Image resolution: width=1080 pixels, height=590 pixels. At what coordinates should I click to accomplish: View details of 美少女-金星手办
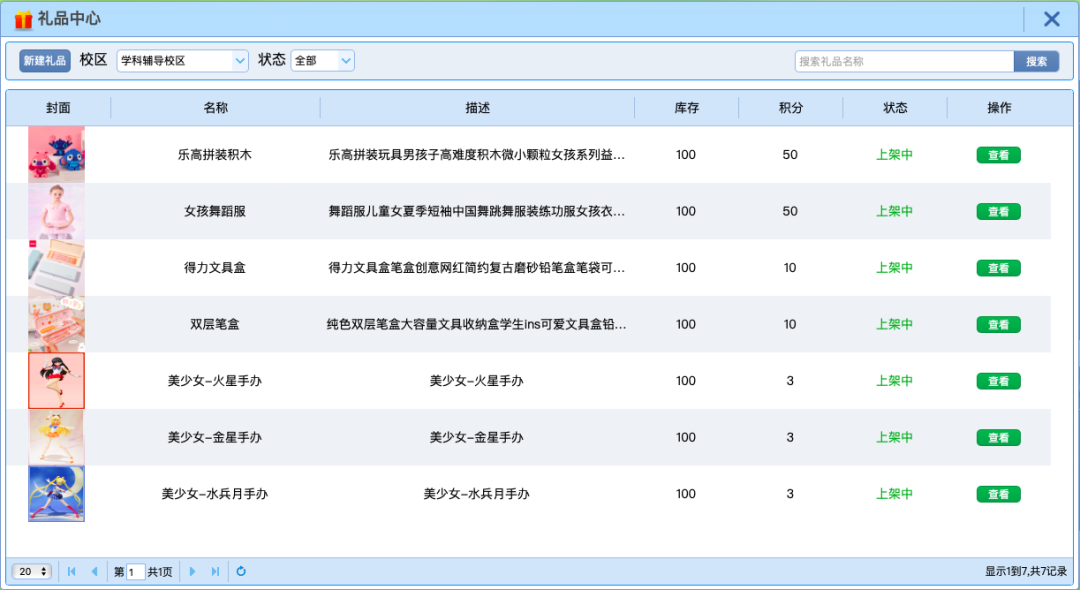[999, 437]
